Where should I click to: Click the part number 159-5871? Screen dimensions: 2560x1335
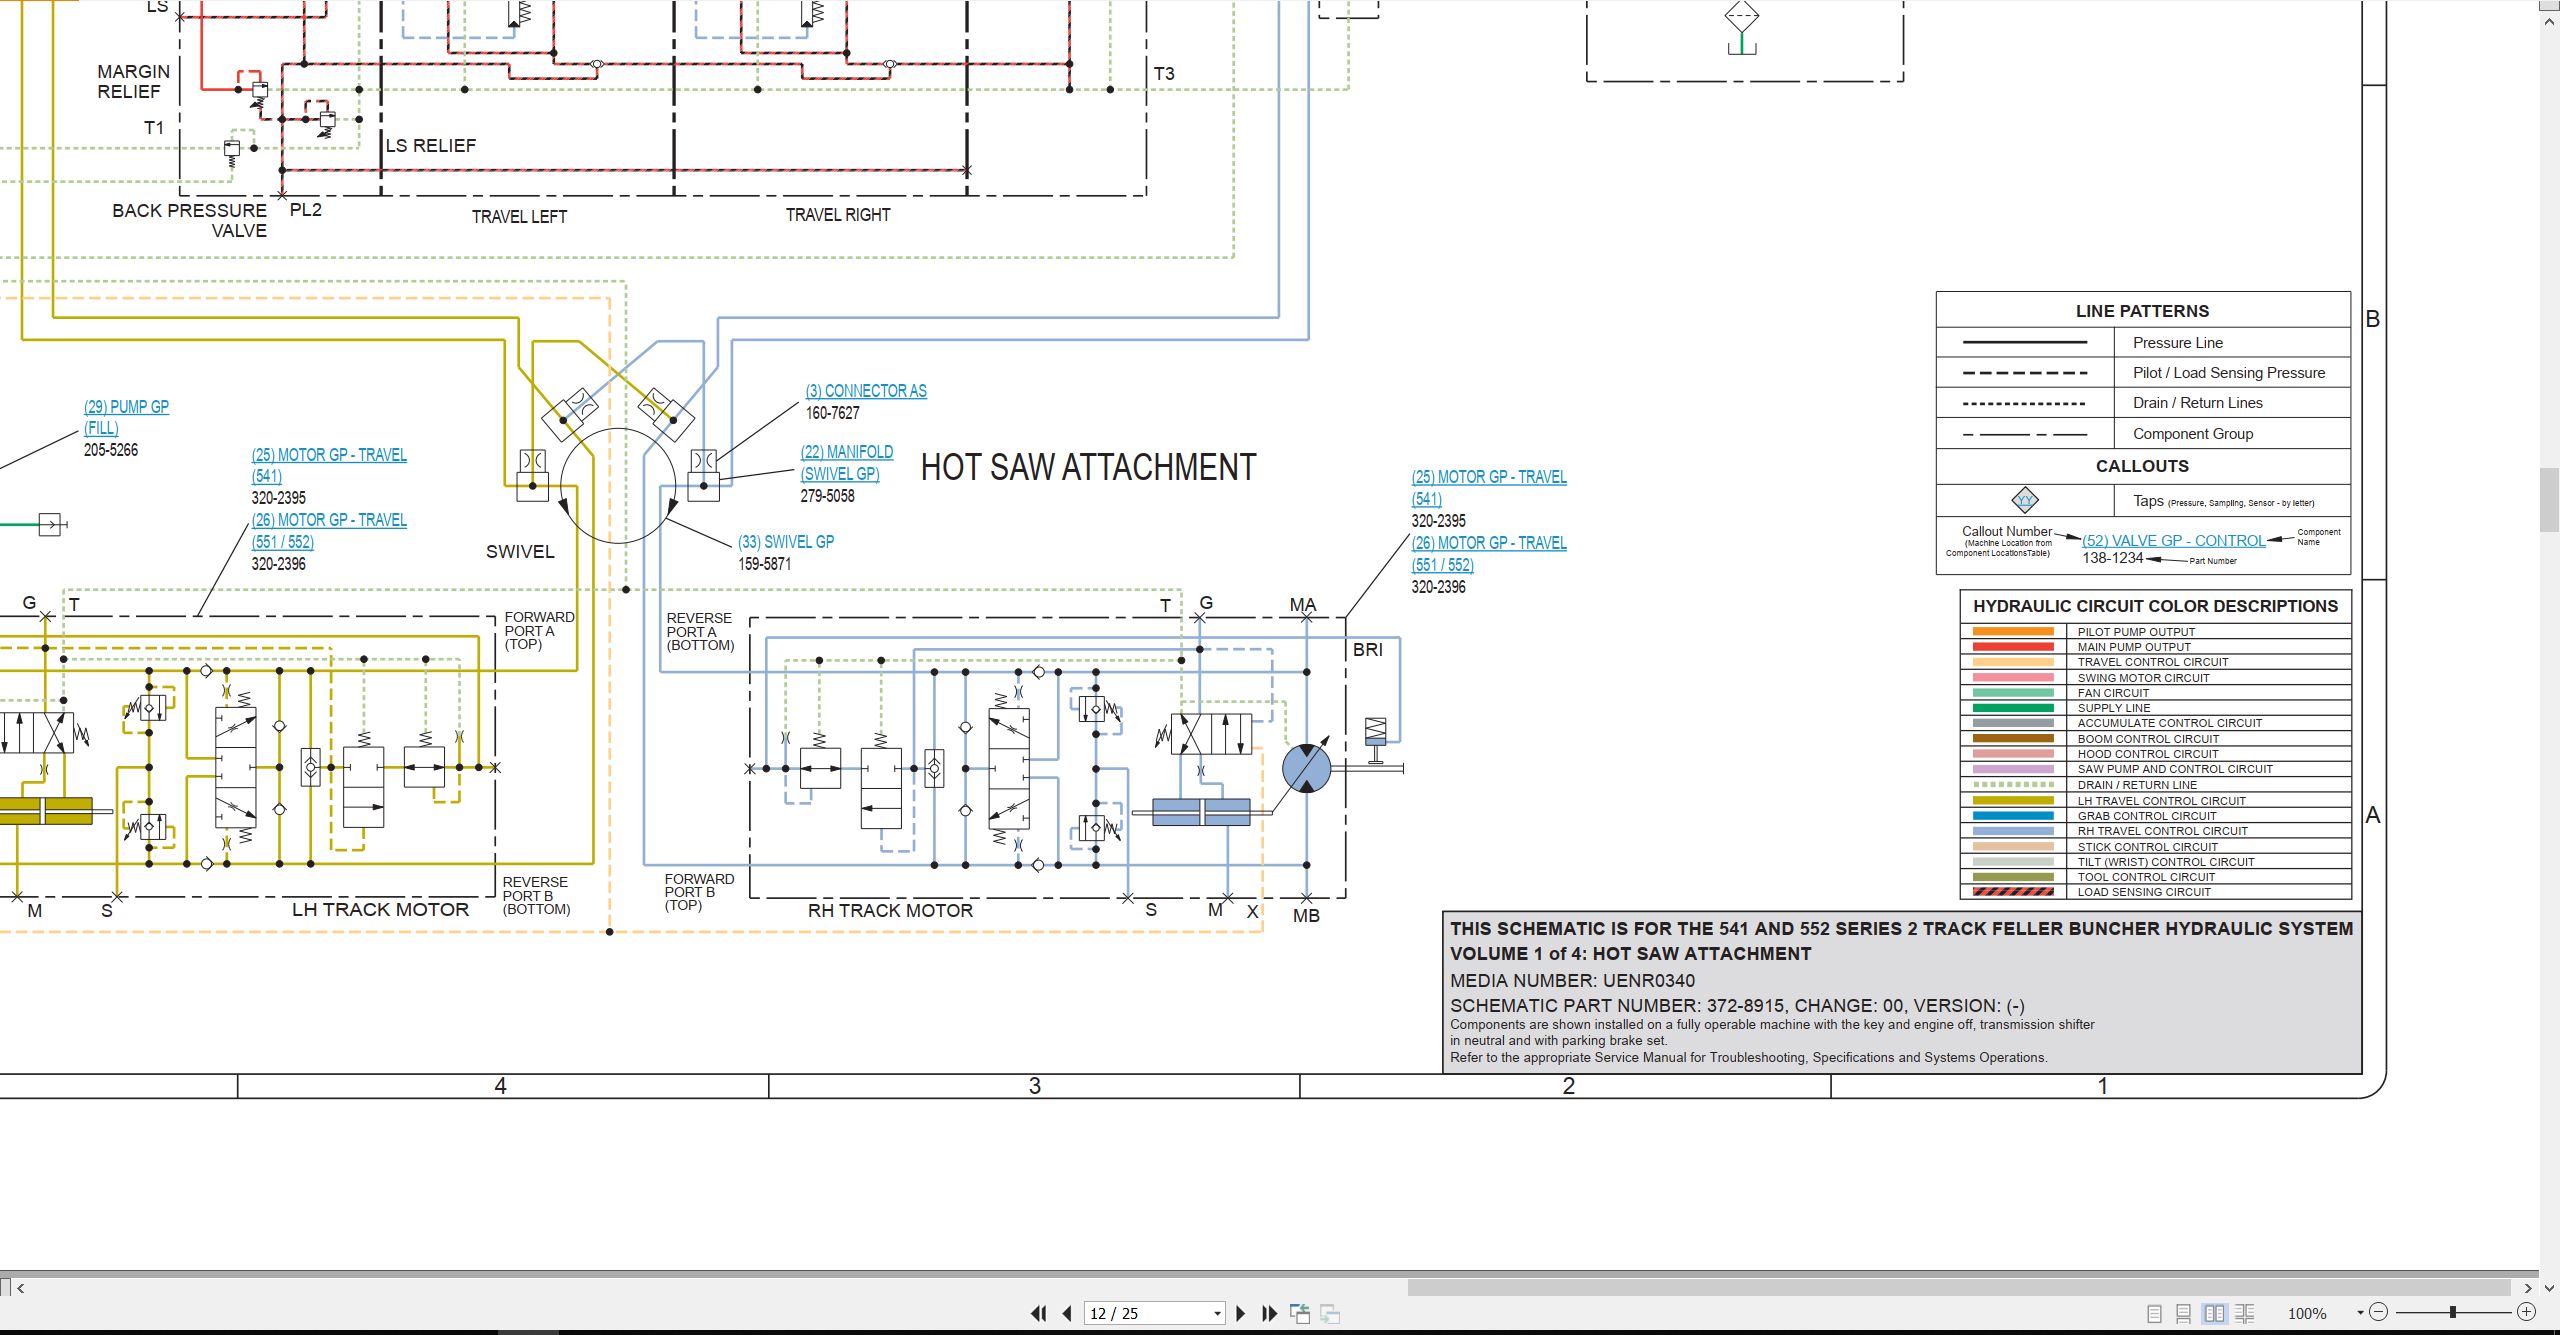765,564
